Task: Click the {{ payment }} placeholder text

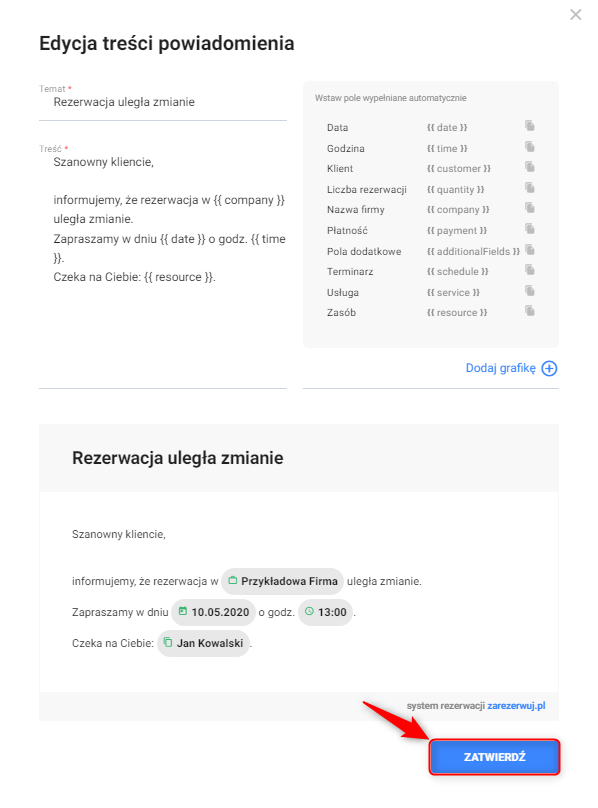Action: point(457,231)
